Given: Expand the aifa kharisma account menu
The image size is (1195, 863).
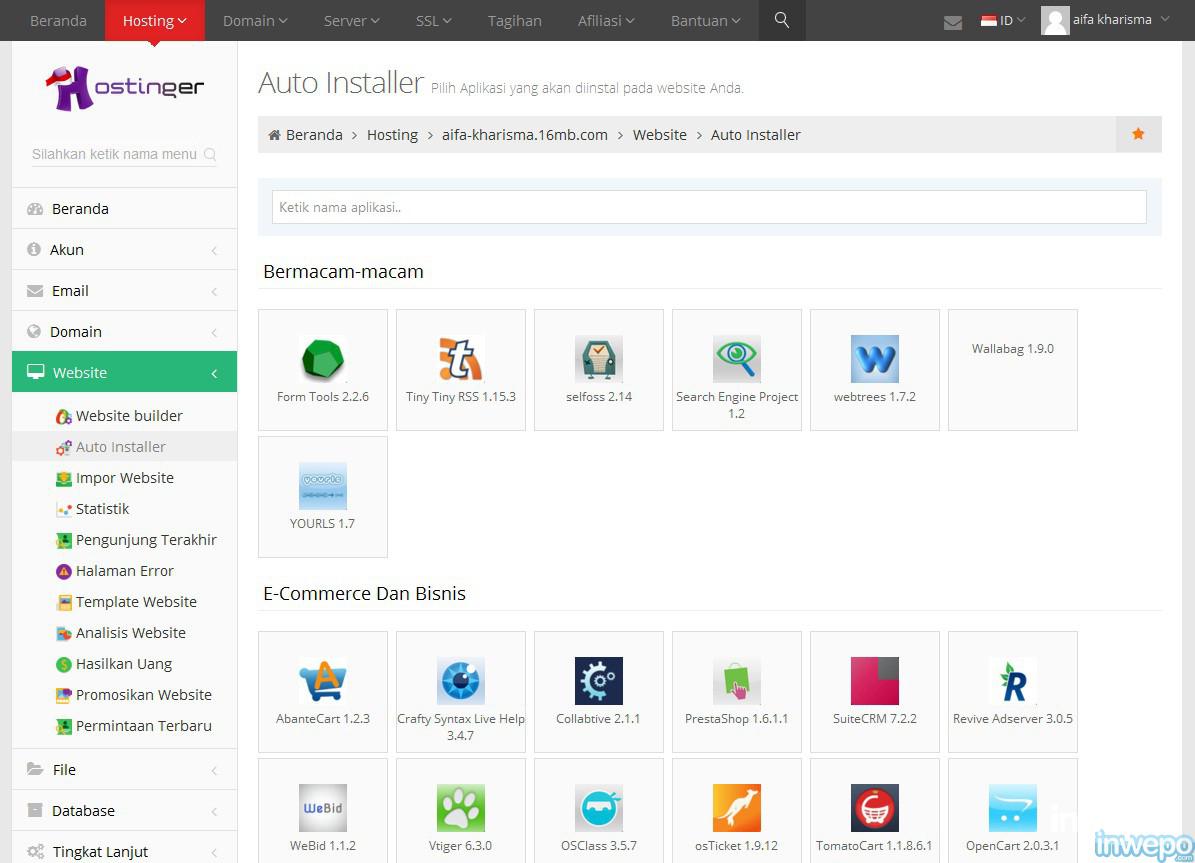Looking at the screenshot, I should click(x=1105, y=20).
